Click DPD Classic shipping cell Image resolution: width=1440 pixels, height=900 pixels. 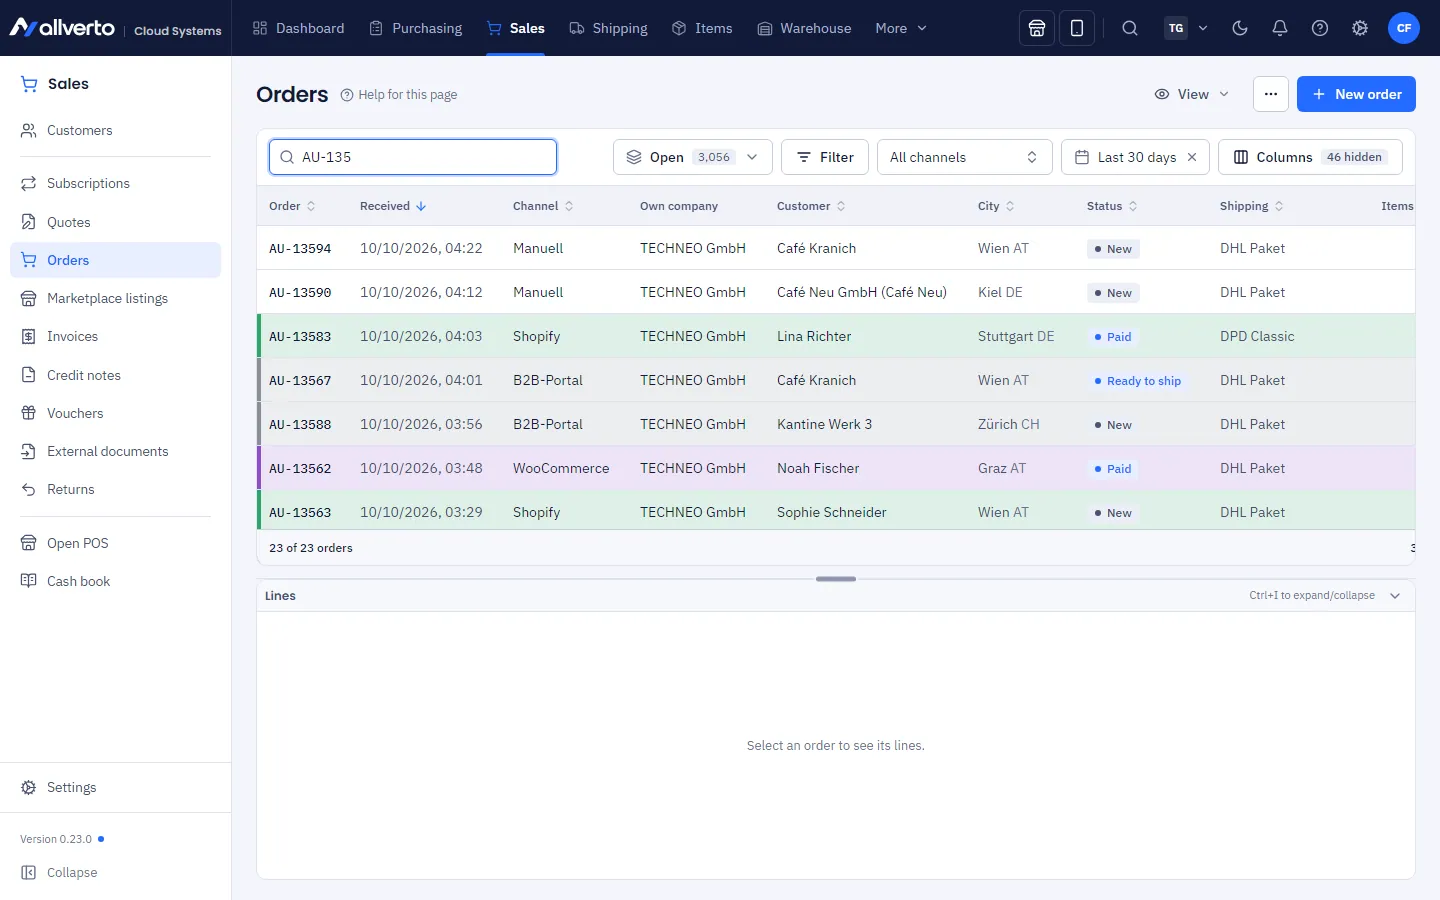[1257, 336]
